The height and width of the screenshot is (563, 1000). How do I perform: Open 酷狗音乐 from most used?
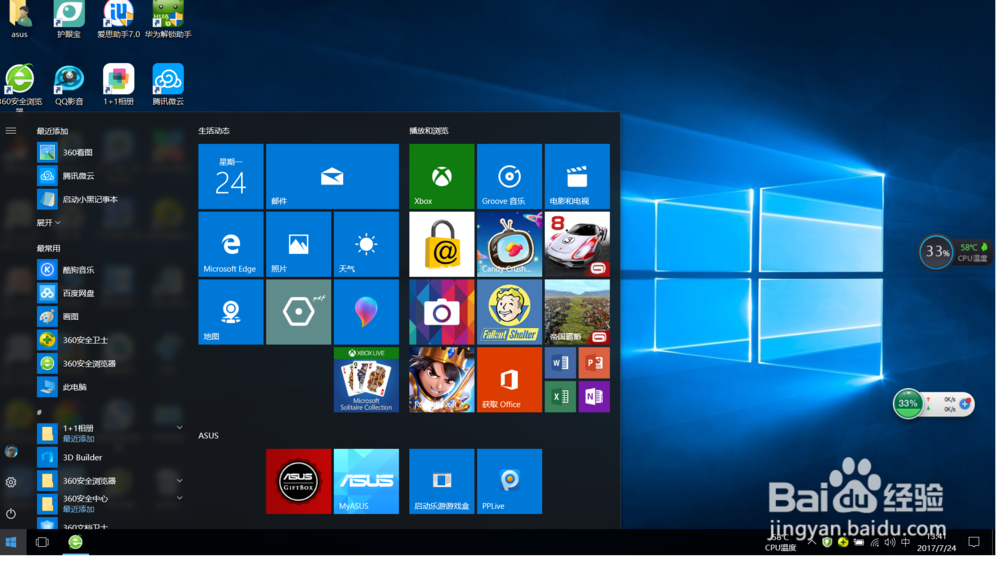point(112,270)
